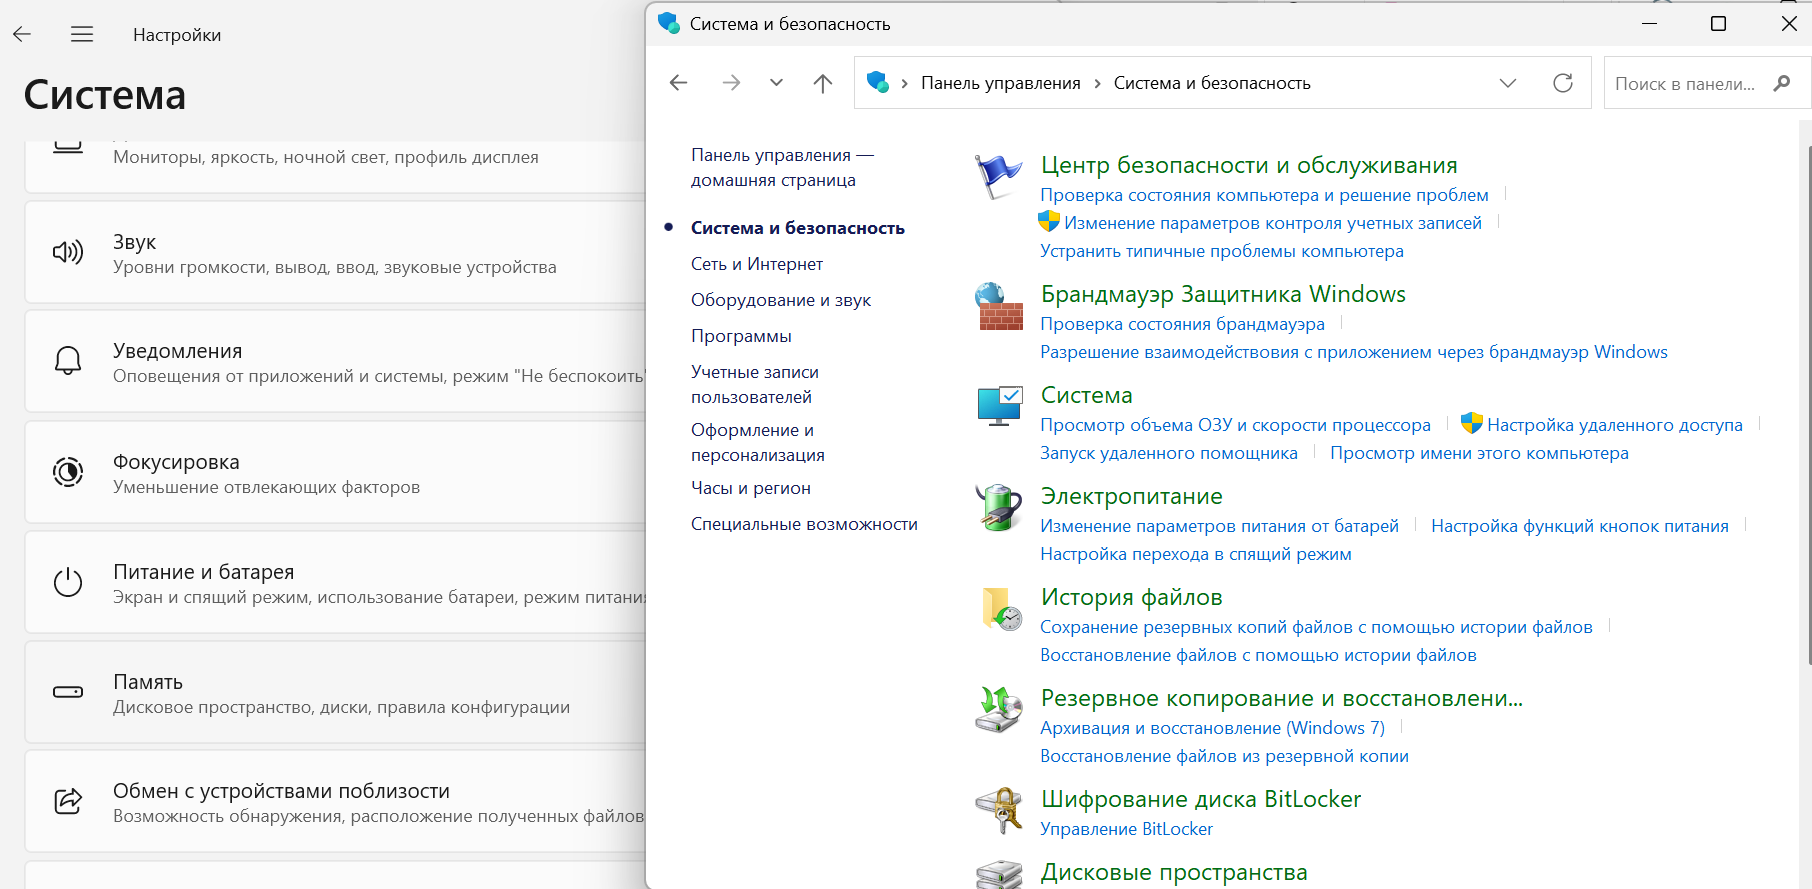This screenshot has width=1812, height=889.
Task: Select 'Оборудование и звук' category
Action: (781, 300)
